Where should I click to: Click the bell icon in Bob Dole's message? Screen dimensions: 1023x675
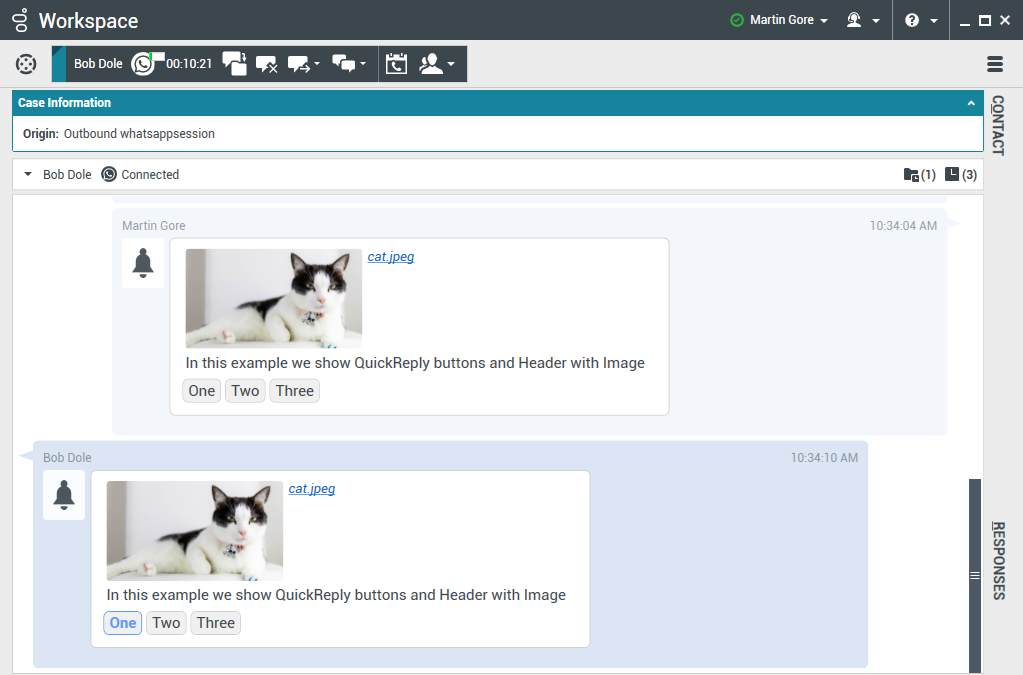click(64, 495)
